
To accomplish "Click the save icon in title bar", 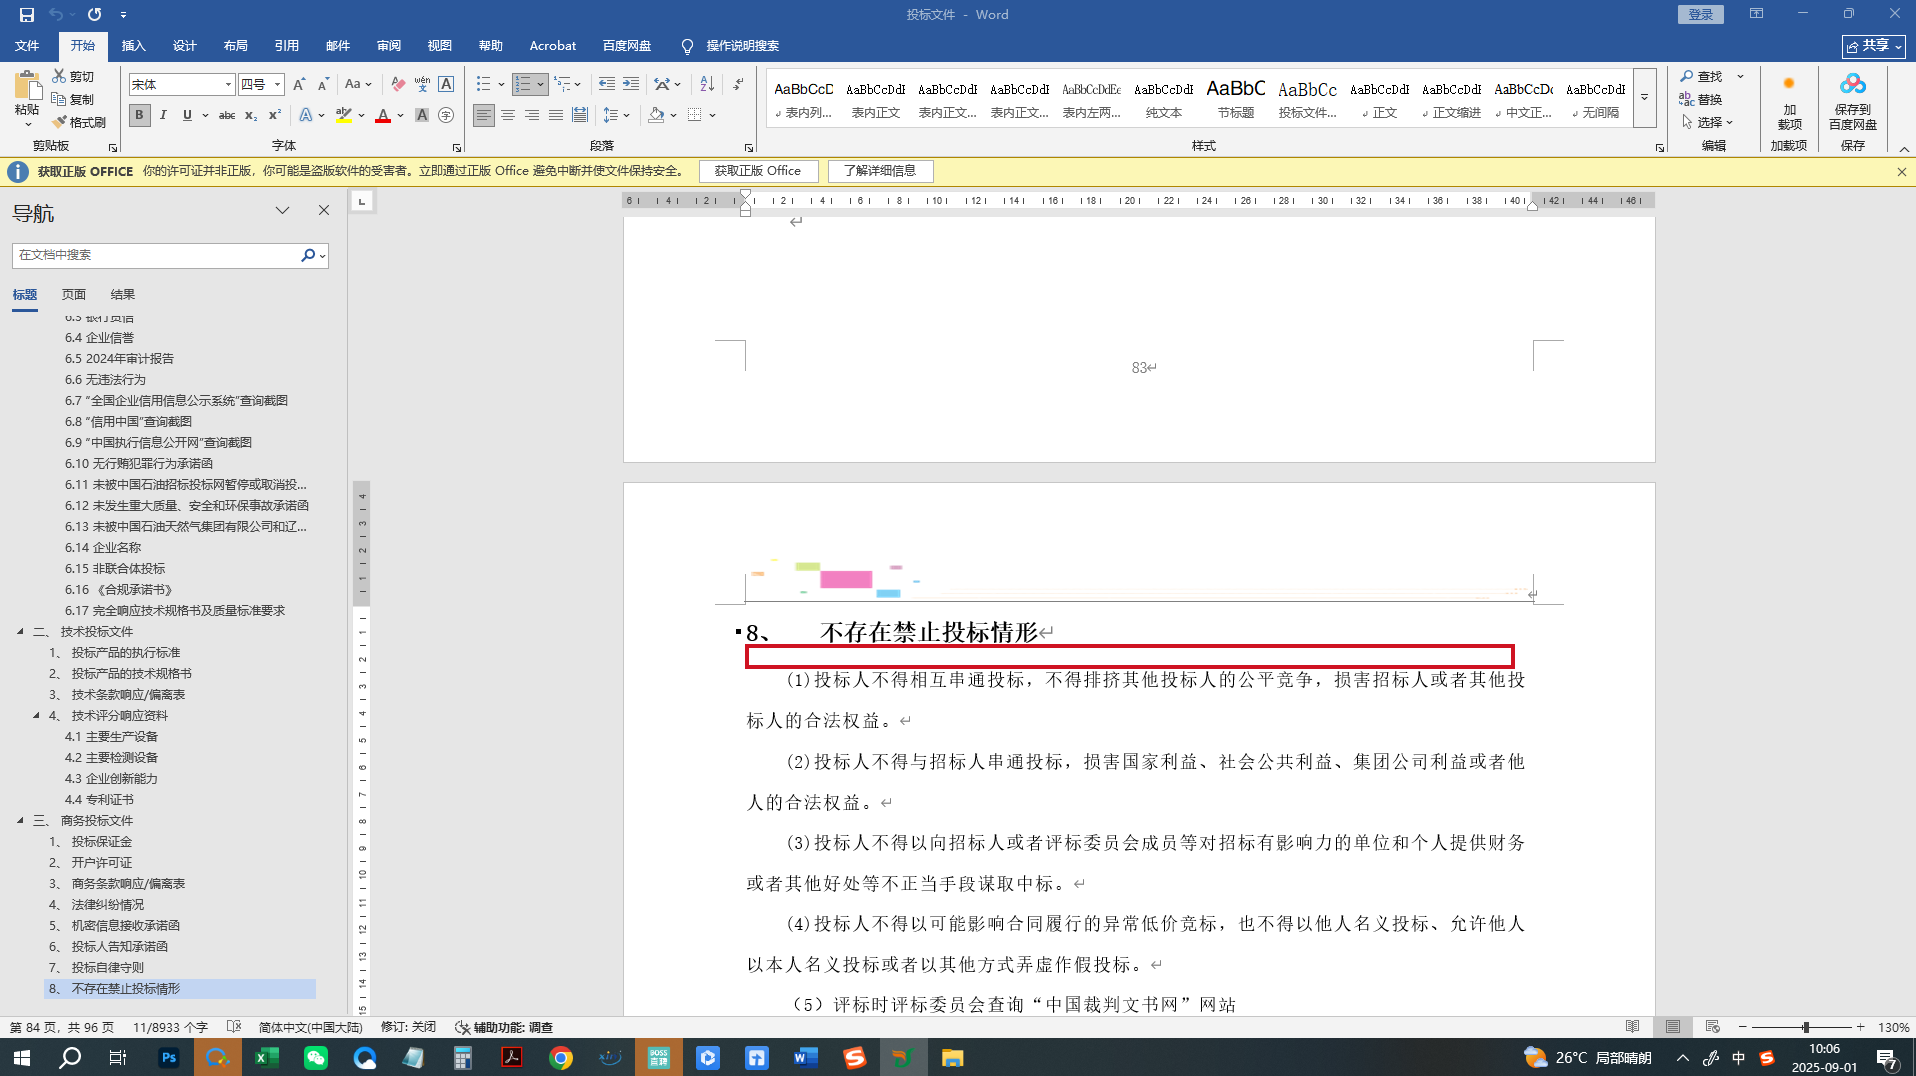I will (27, 14).
